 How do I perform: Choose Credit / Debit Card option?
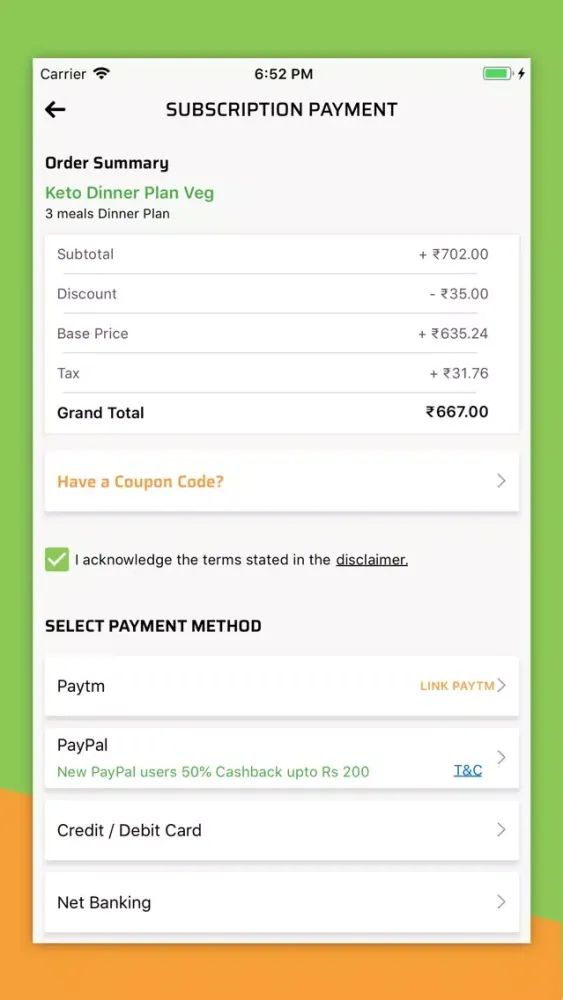coord(281,830)
